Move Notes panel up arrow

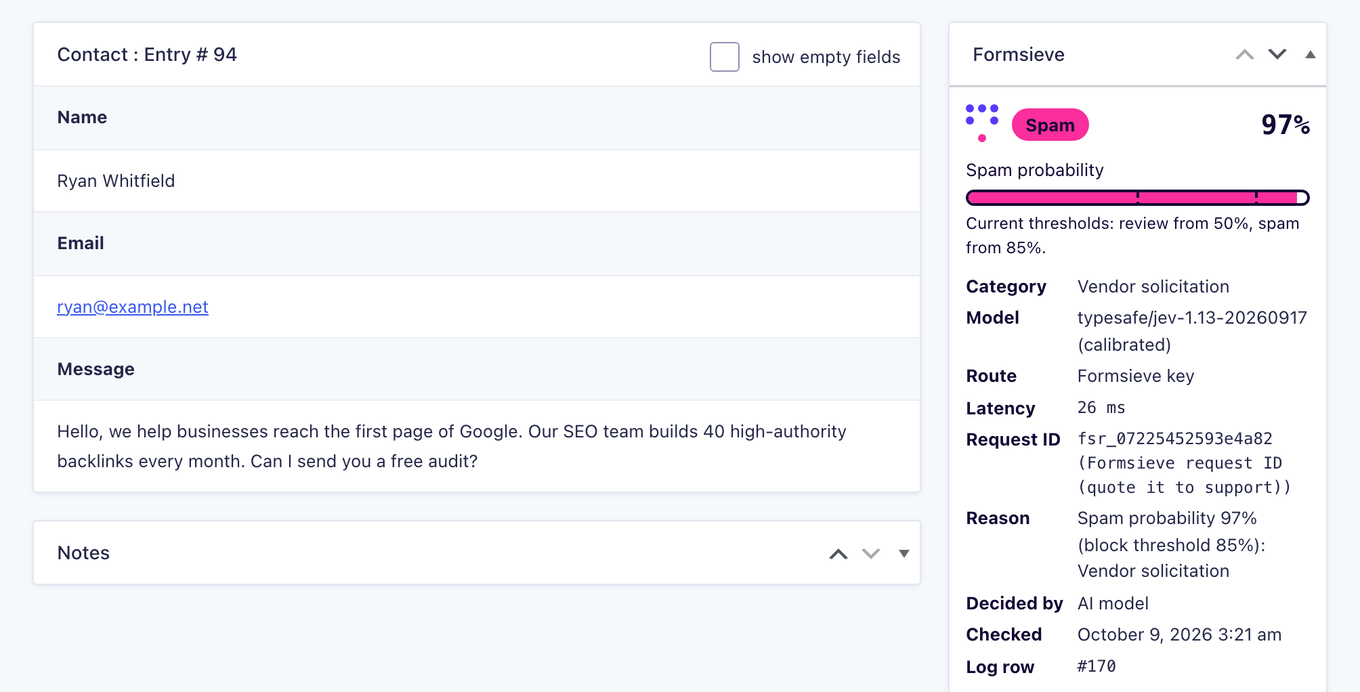[x=838, y=553]
